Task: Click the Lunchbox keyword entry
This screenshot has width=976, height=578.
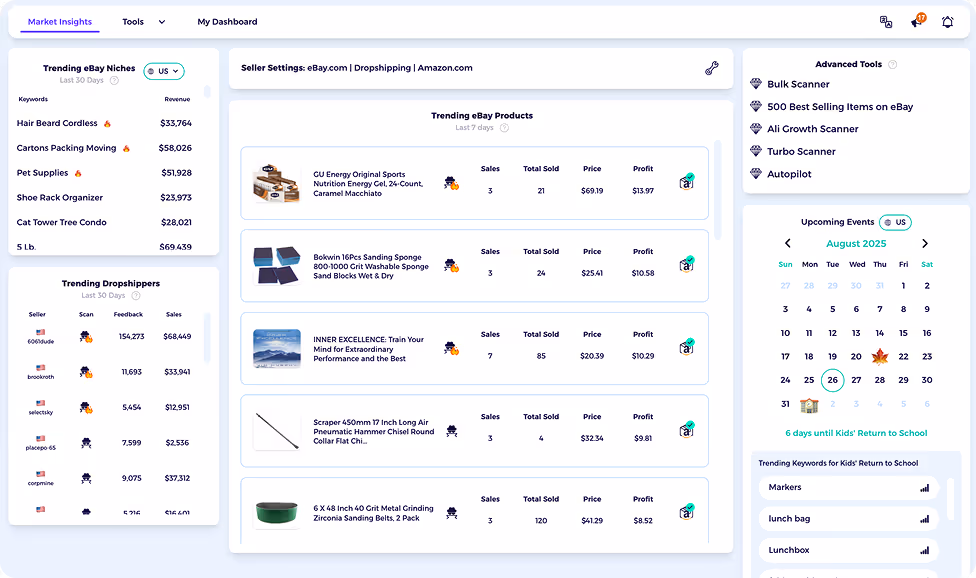Action: pos(848,550)
